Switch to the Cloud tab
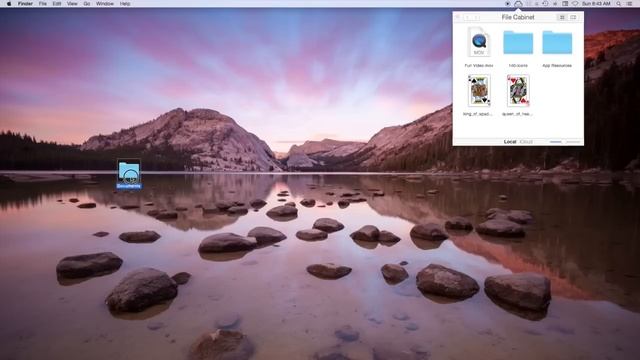The image size is (640, 360). pyautogui.click(x=526, y=142)
